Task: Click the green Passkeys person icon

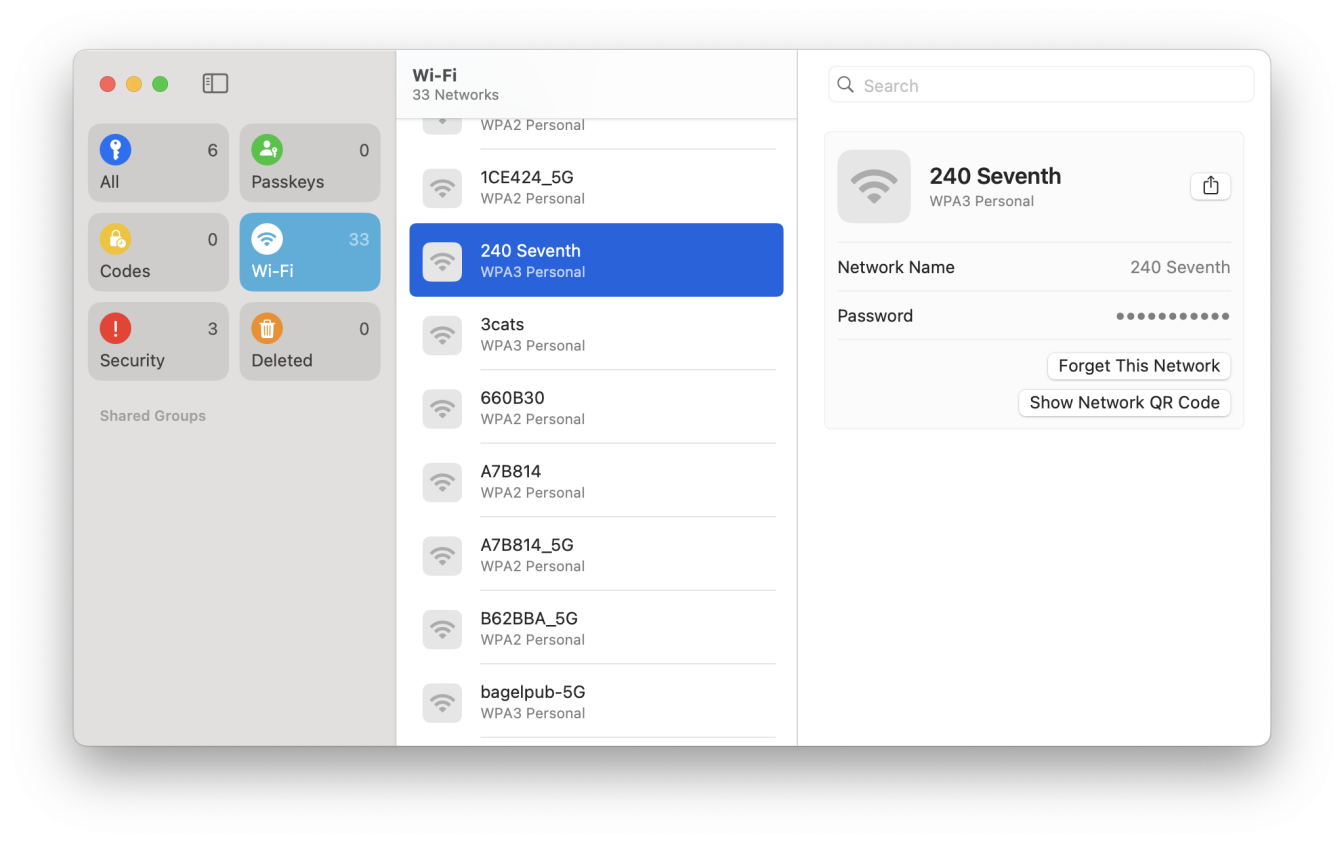Action: (x=267, y=150)
